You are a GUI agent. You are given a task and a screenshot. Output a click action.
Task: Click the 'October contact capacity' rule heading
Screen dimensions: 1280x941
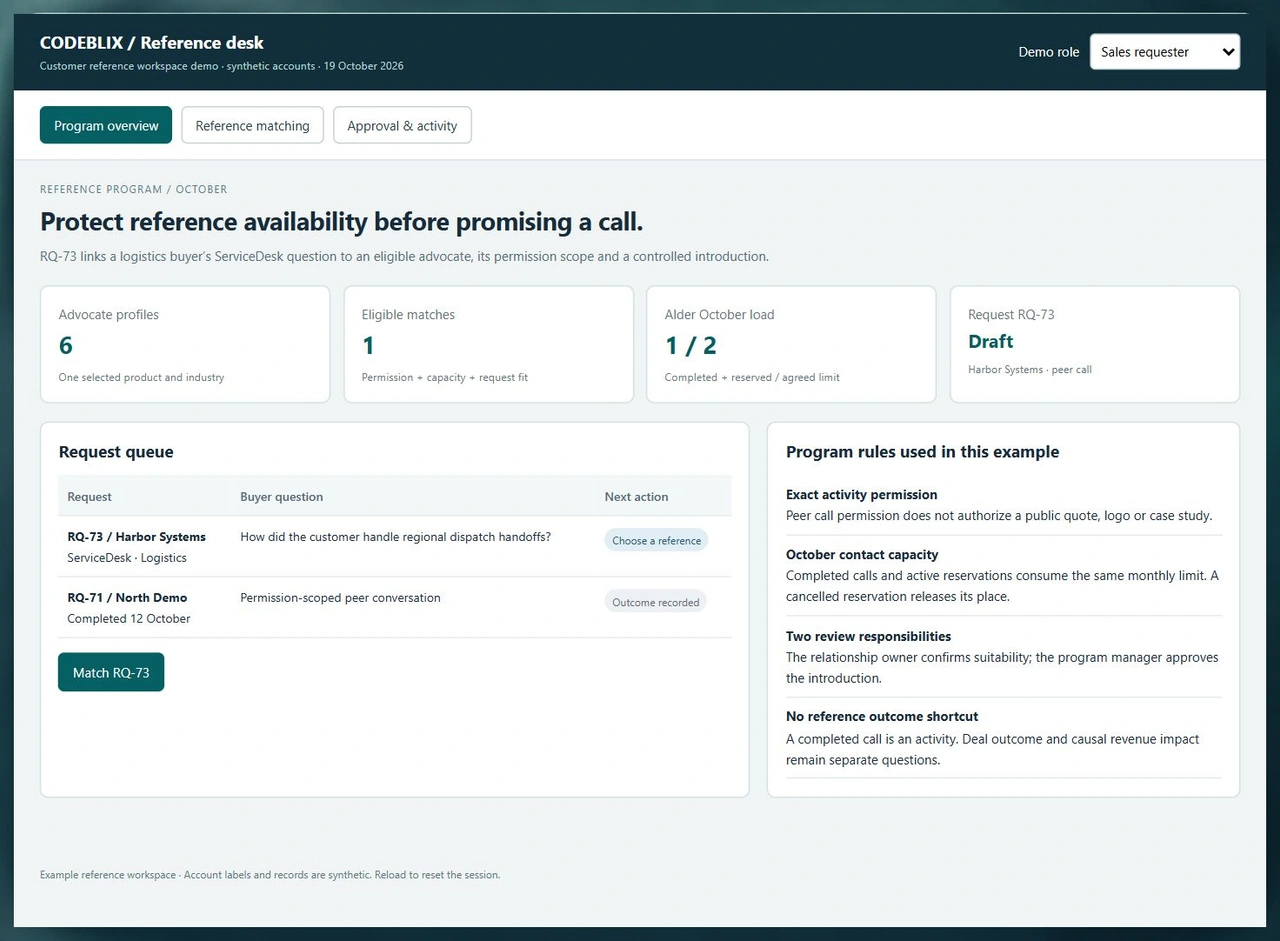click(862, 554)
